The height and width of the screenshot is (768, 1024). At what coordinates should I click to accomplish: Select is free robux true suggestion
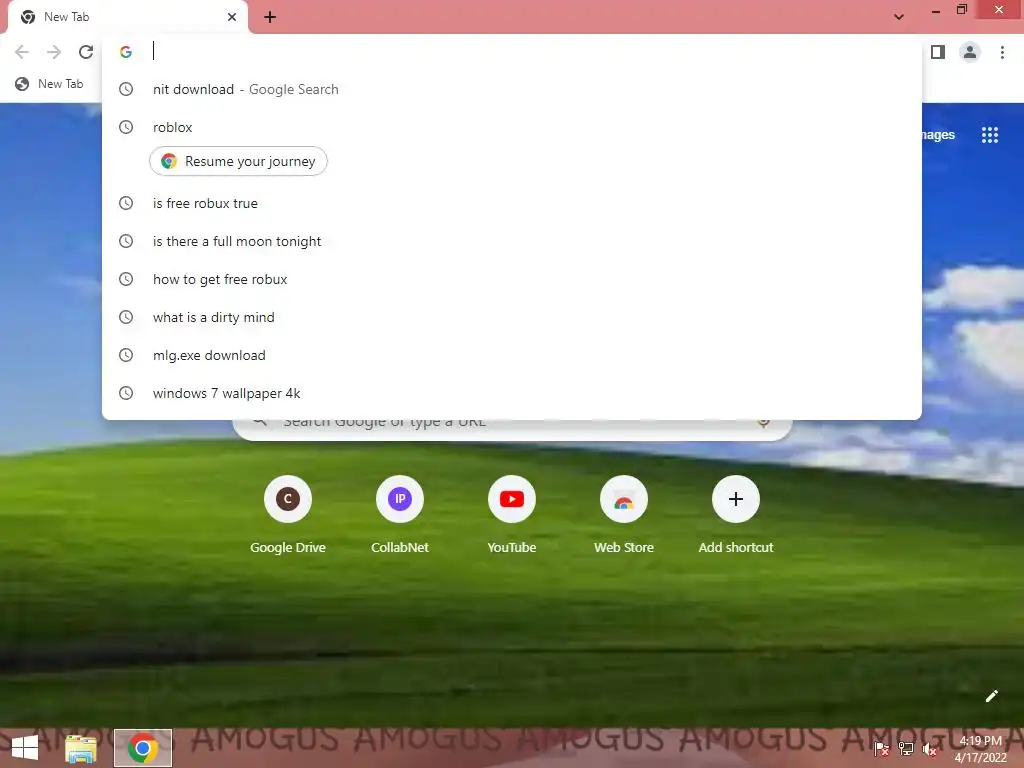(x=511, y=204)
